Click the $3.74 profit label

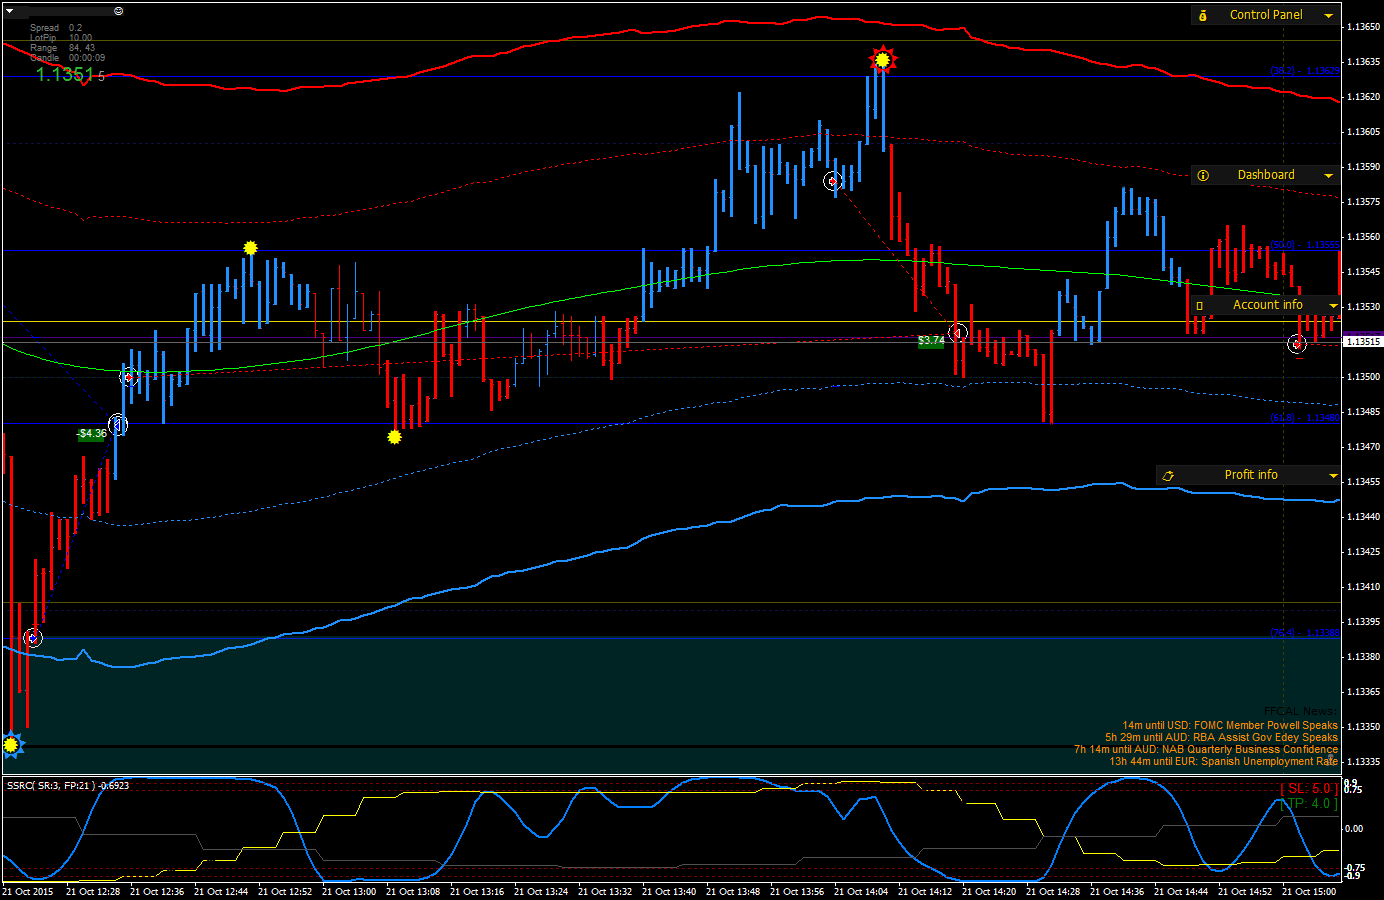coord(931,341)
